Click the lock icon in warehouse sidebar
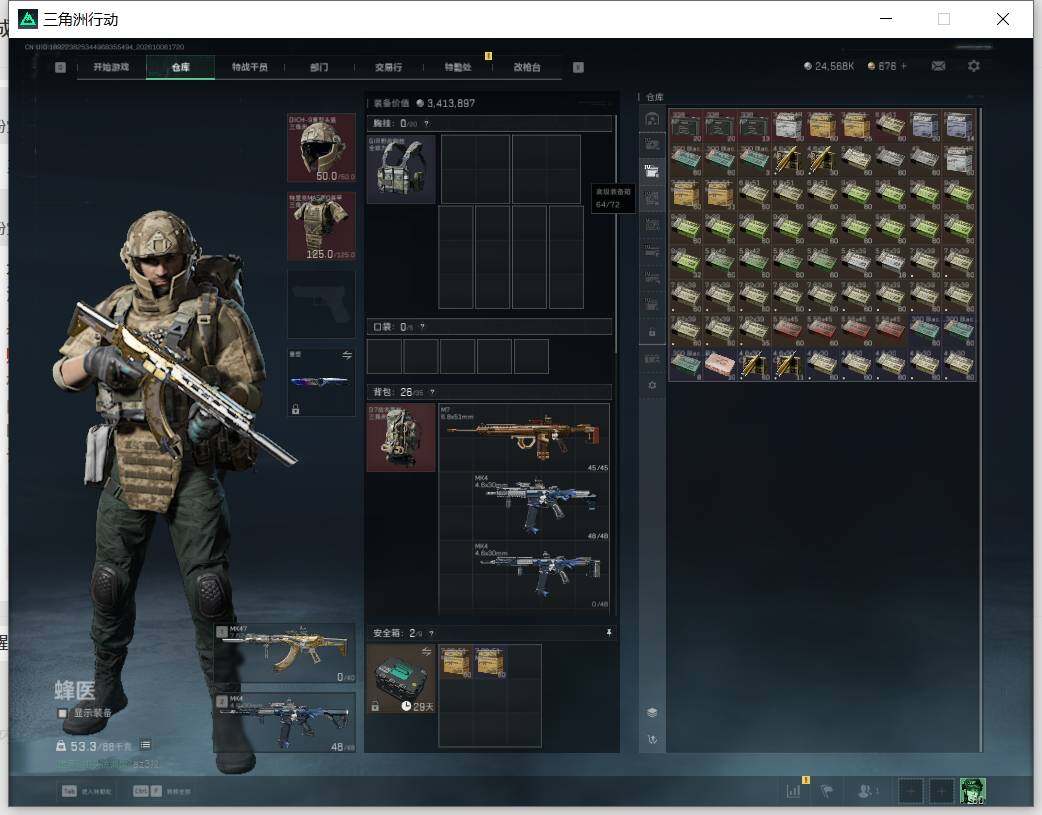This screenshot has width=1042, height=815. click(652, 332)
